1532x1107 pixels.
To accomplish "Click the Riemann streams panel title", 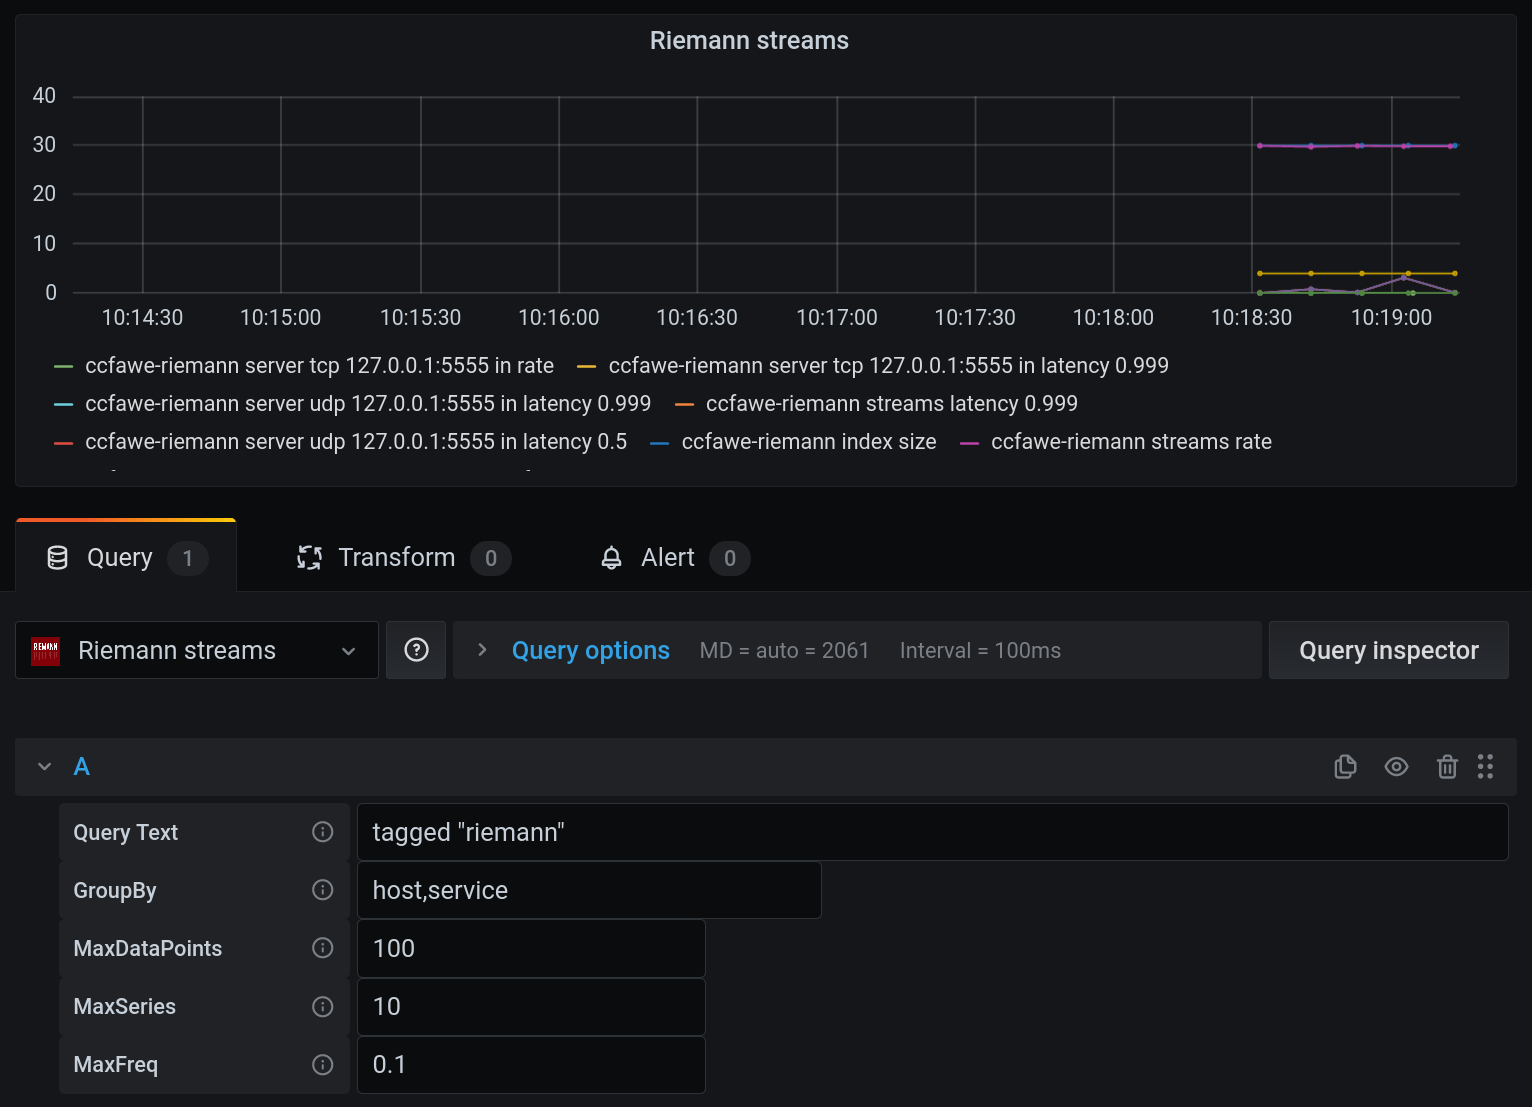I will [x=749, y=40].
